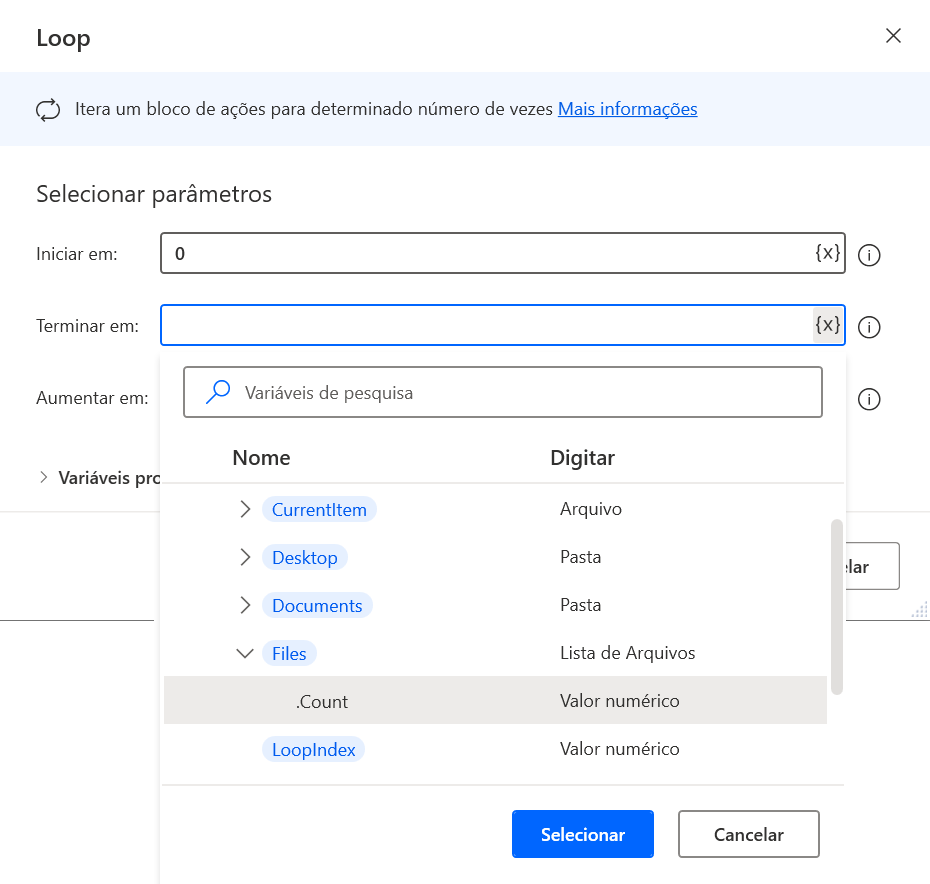Click the loop icon in the description banner
Viewport: 930px width, 884px height.
click(47, 109)
